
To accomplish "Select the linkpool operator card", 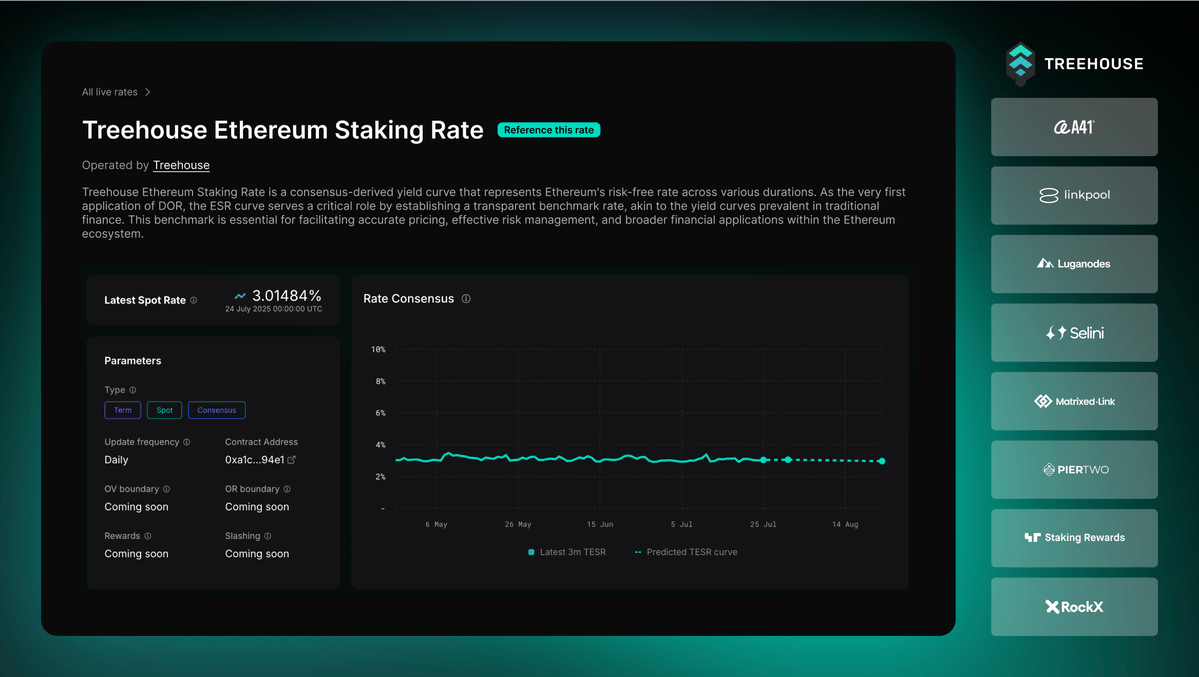I will tap(1074, 195).
